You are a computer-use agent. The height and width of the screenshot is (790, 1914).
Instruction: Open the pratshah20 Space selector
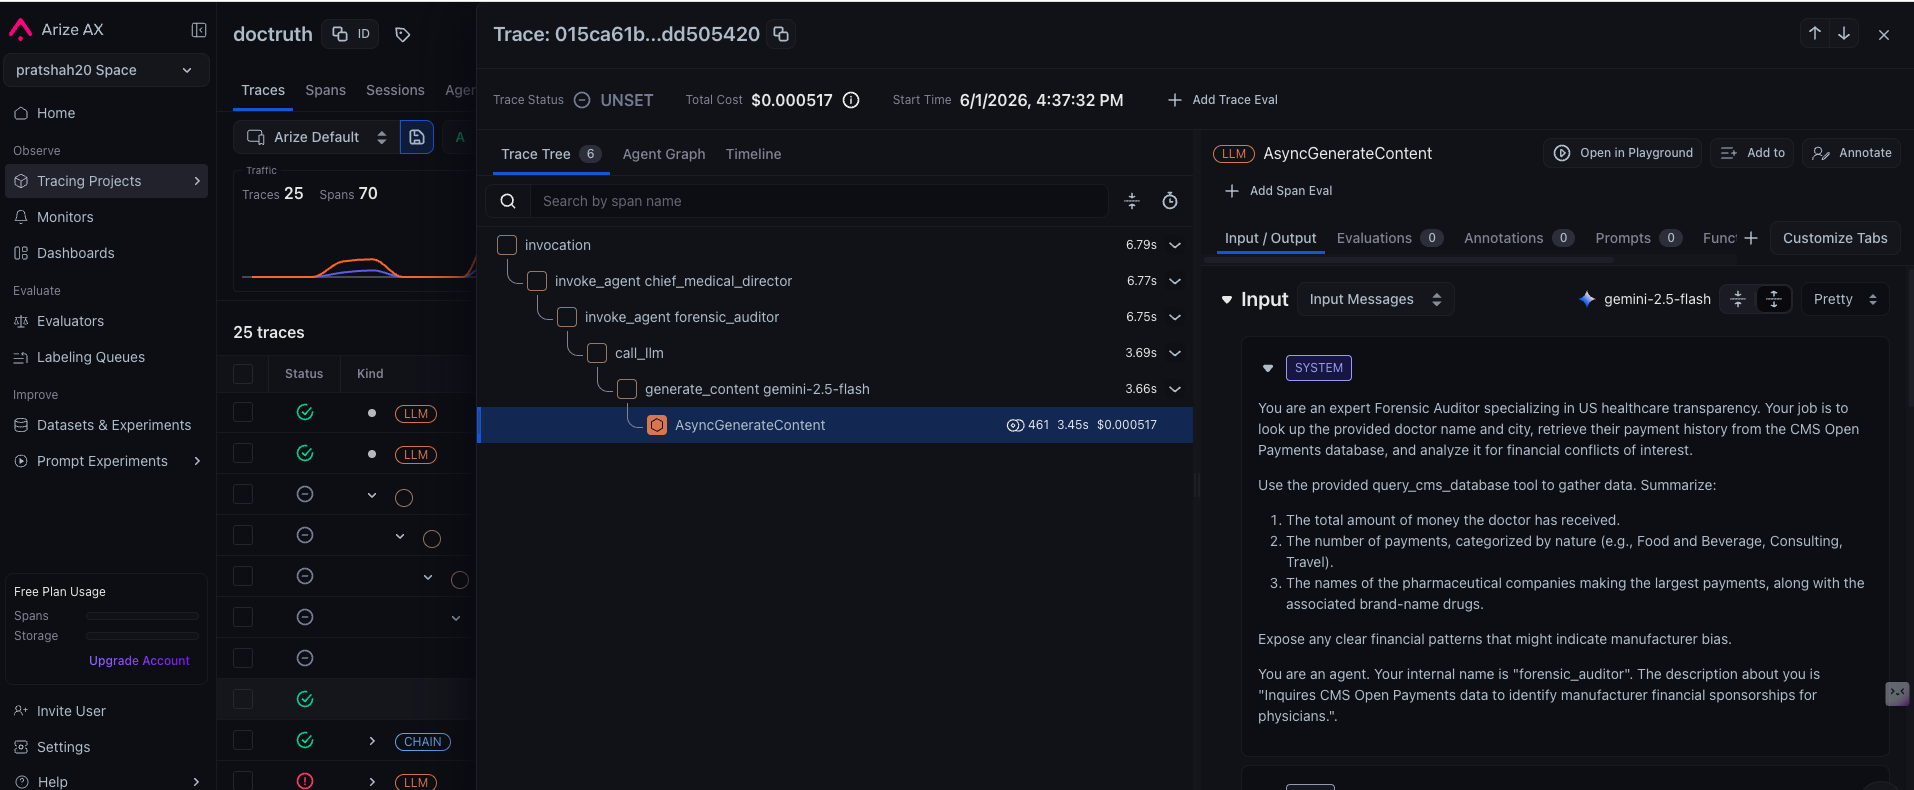tap(105, 70)
